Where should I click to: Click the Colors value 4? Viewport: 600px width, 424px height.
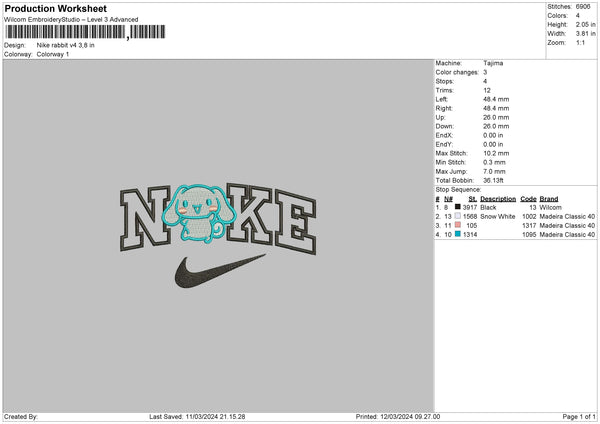[577, 16]
